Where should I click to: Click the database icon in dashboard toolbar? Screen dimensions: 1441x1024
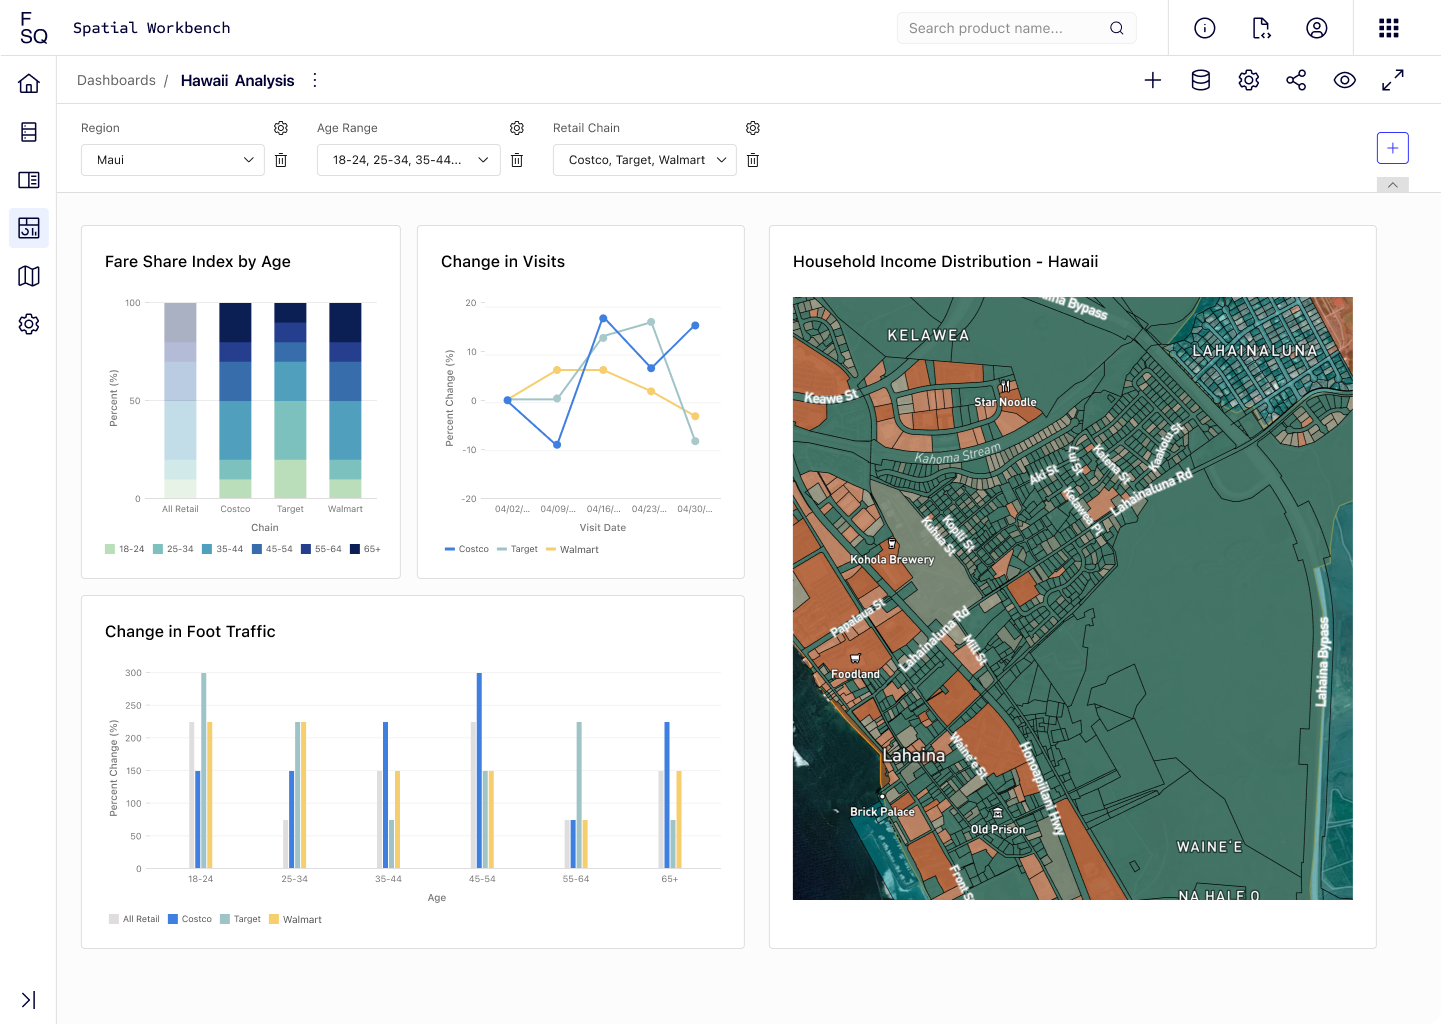1200,81
